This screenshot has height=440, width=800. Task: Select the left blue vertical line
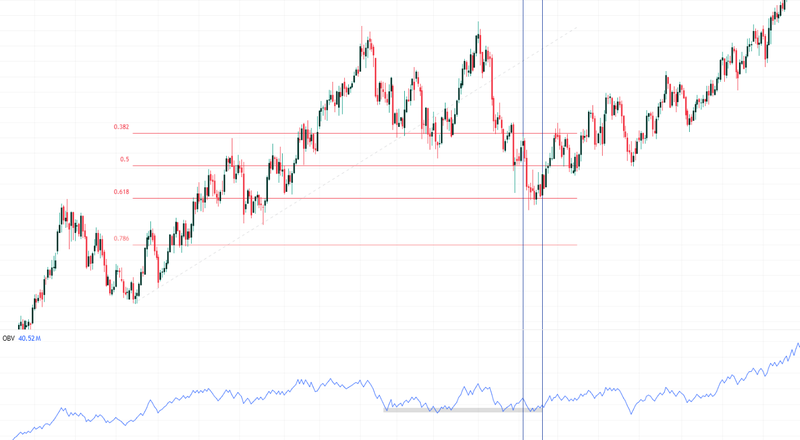(523, 219)
